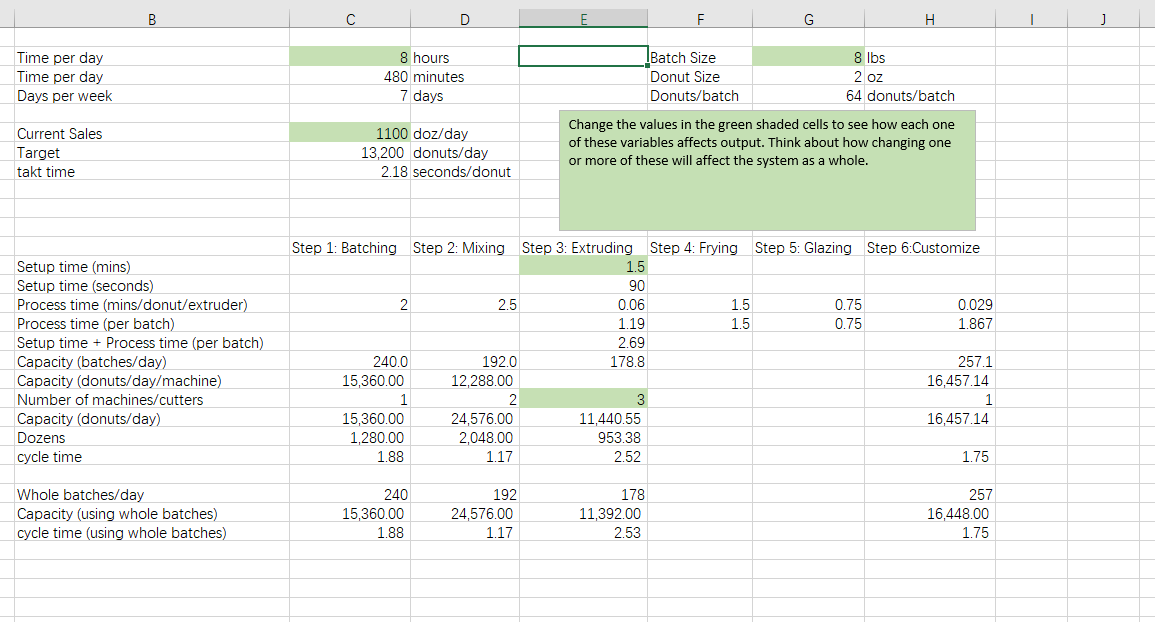Select column B header
The height and width of the screenshot is (622, 1155).
tap(152, 18)
